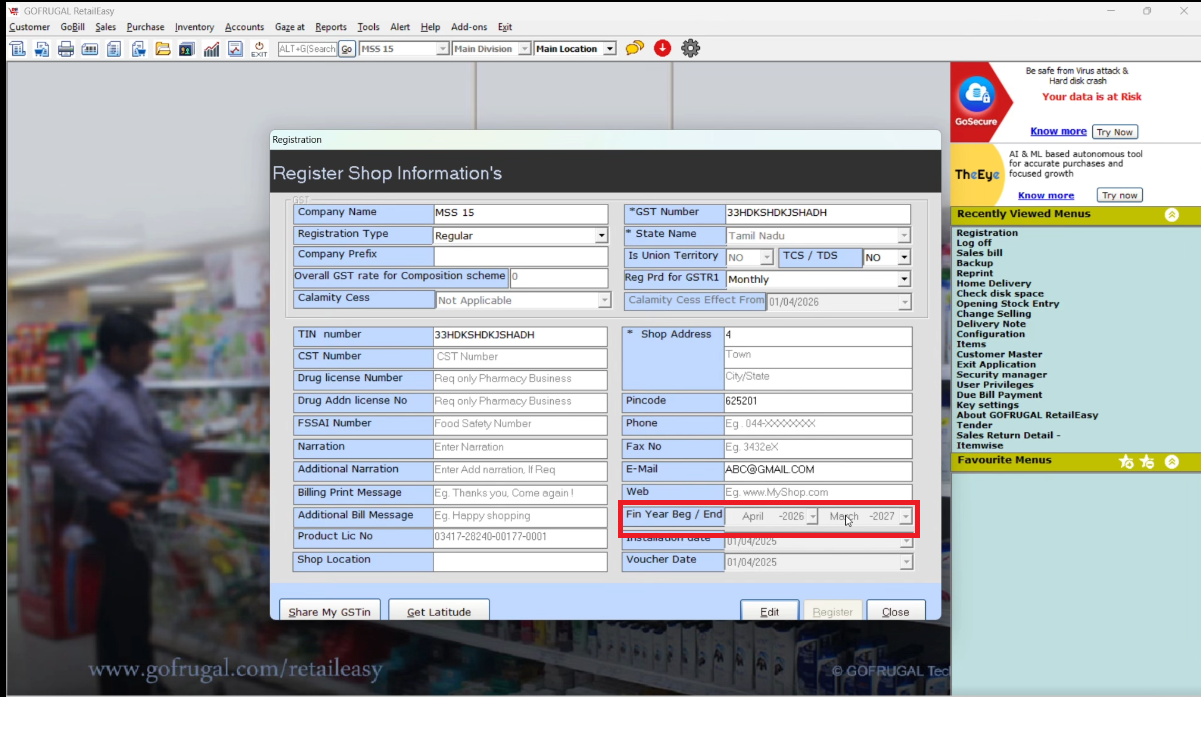Click the Shop Location input field

pos(520,562)
